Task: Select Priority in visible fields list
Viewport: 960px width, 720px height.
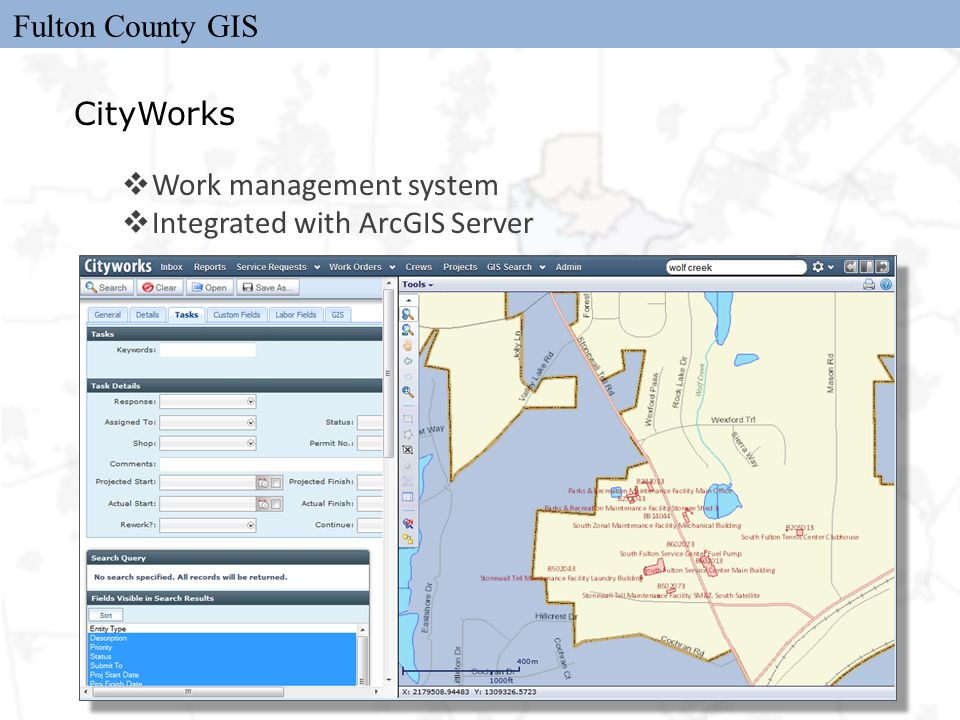Action: click(x=222, y=647)
